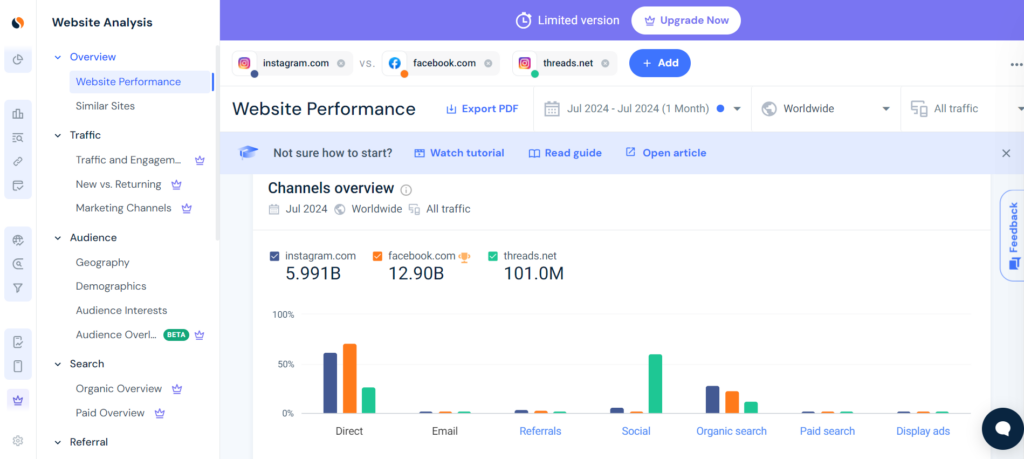1024x459 pixels.
Task: Click the sidebar vertical scrollbar
Action: point(217,142)
